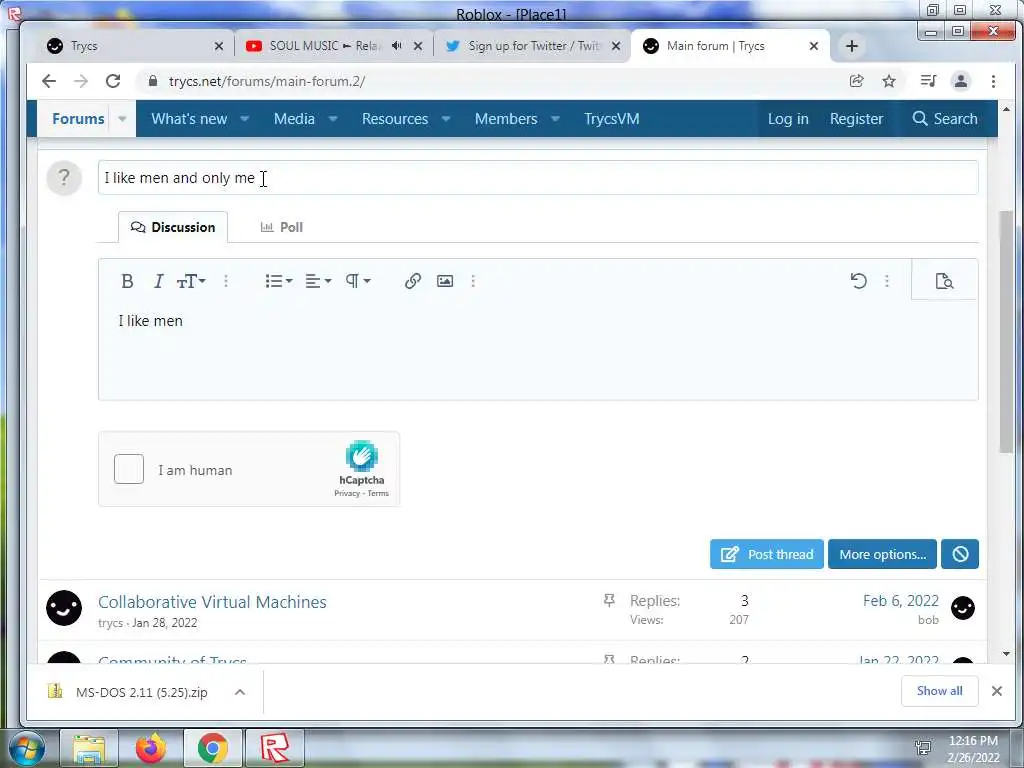Viewport: 1024px width, 768px height.
Task: Click the Register link
Action: [x=856, y=119]
